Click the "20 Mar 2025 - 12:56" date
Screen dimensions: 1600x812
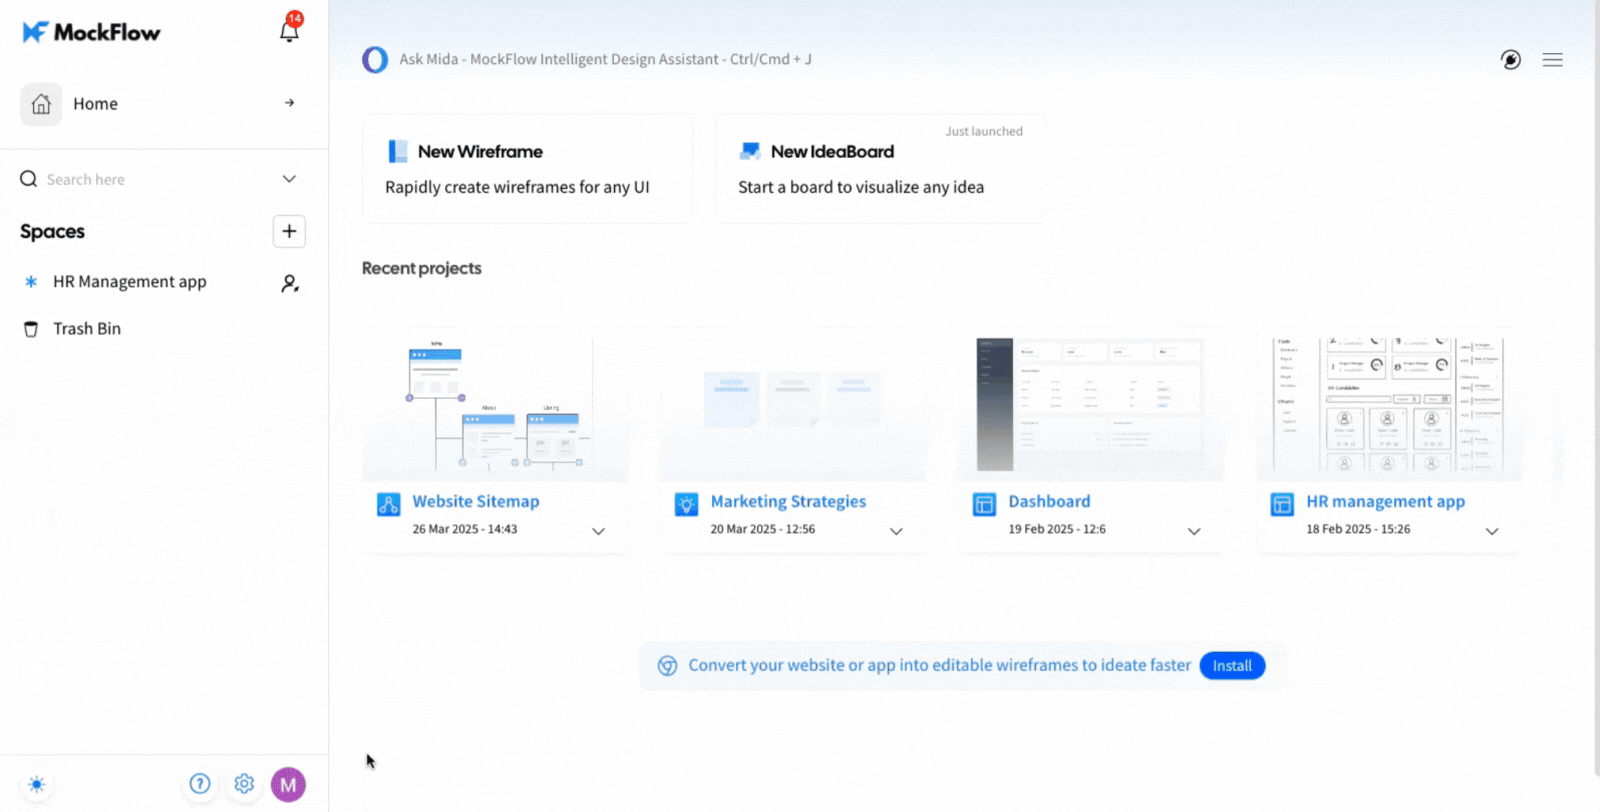[x=763, y=529]
